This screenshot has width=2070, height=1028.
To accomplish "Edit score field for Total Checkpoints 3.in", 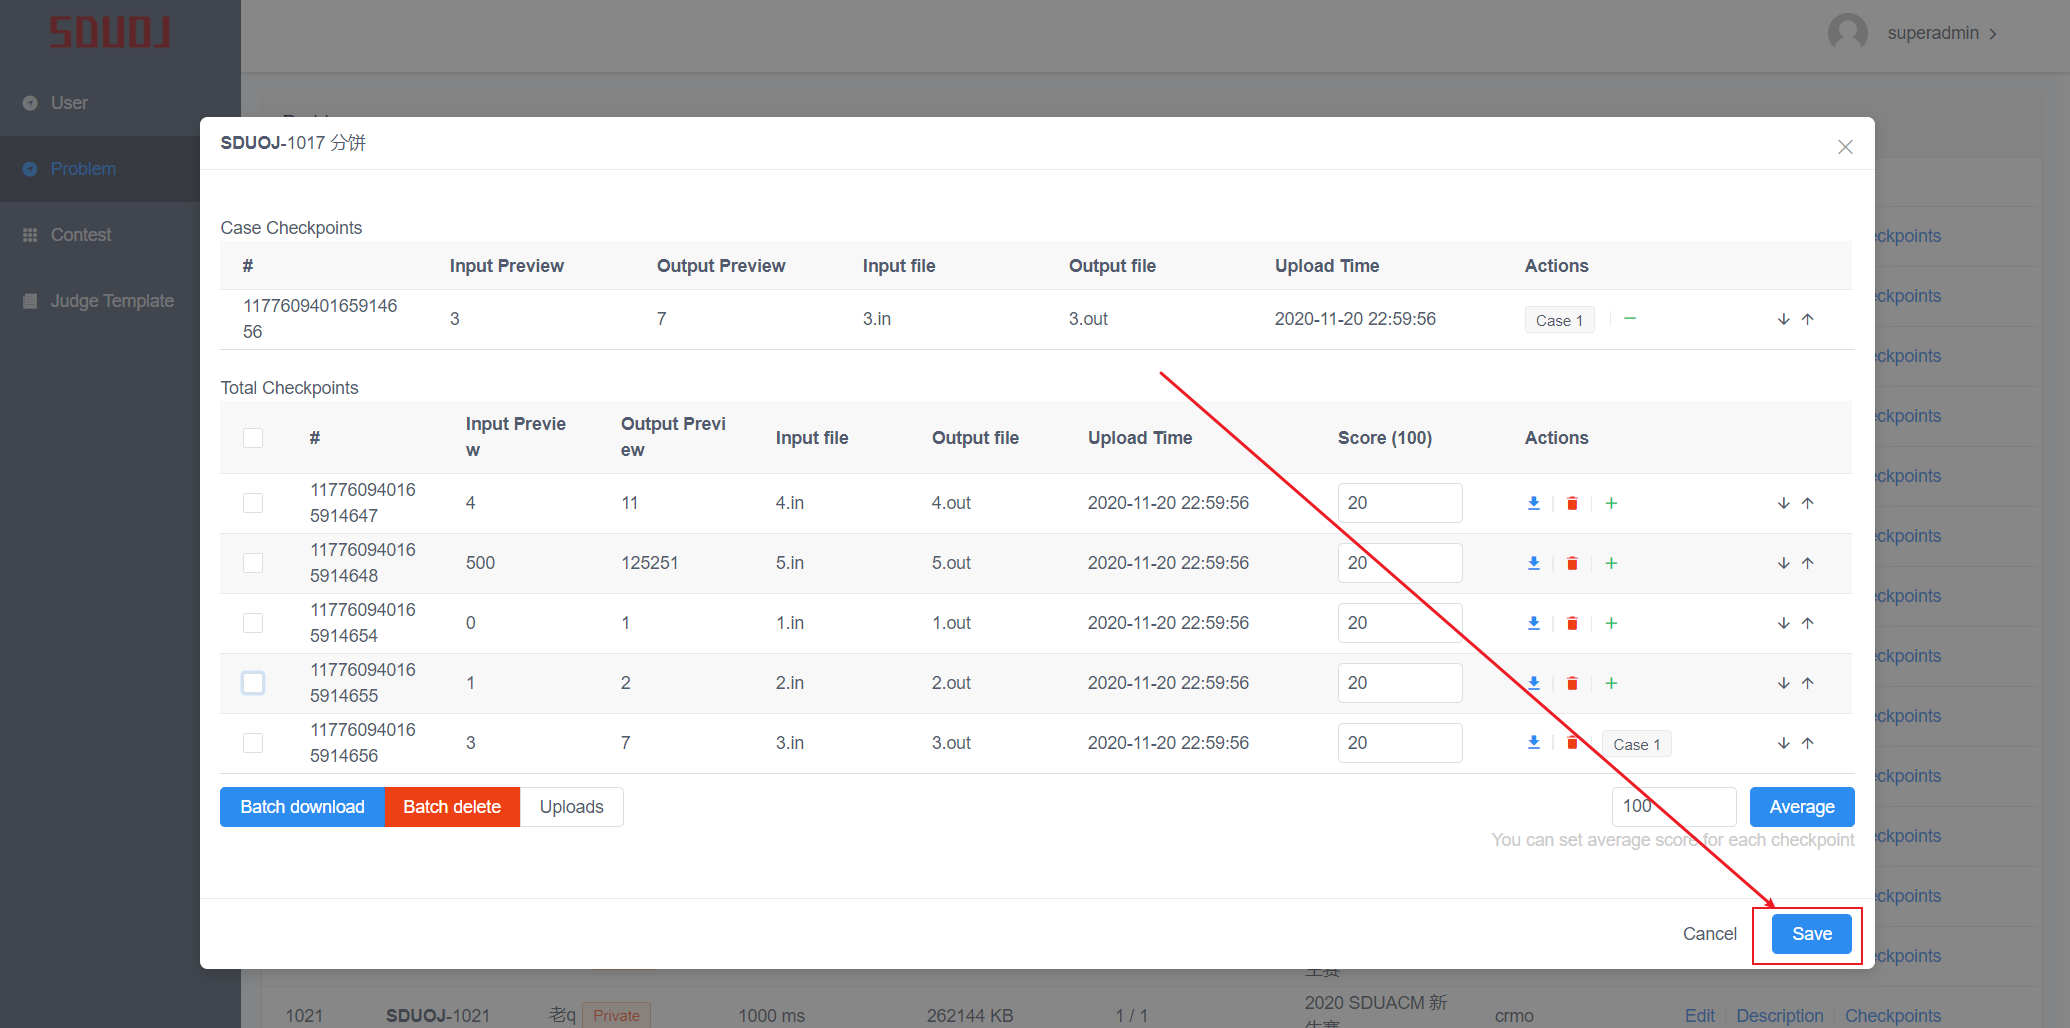I will (1400, 743).
